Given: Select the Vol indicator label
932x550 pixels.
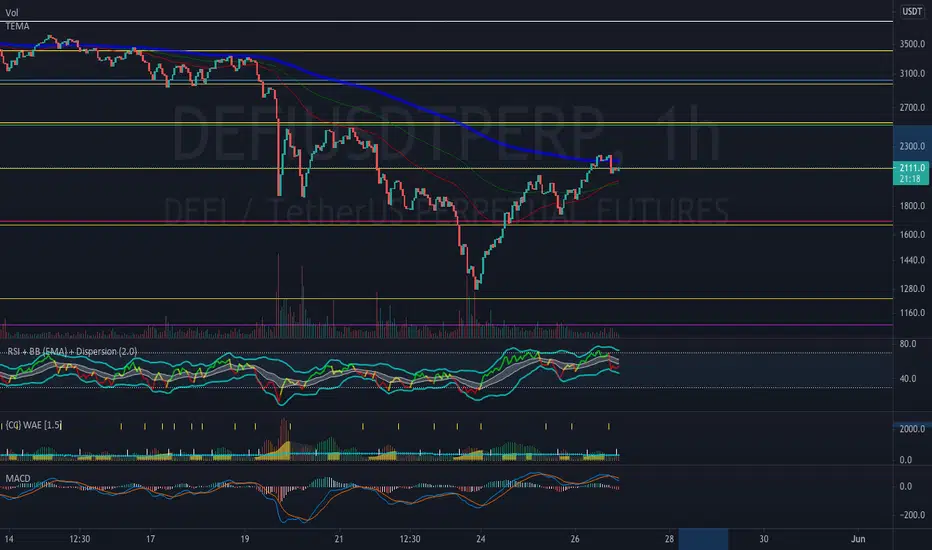Looking at the screenshot, I should pos(11,12).
